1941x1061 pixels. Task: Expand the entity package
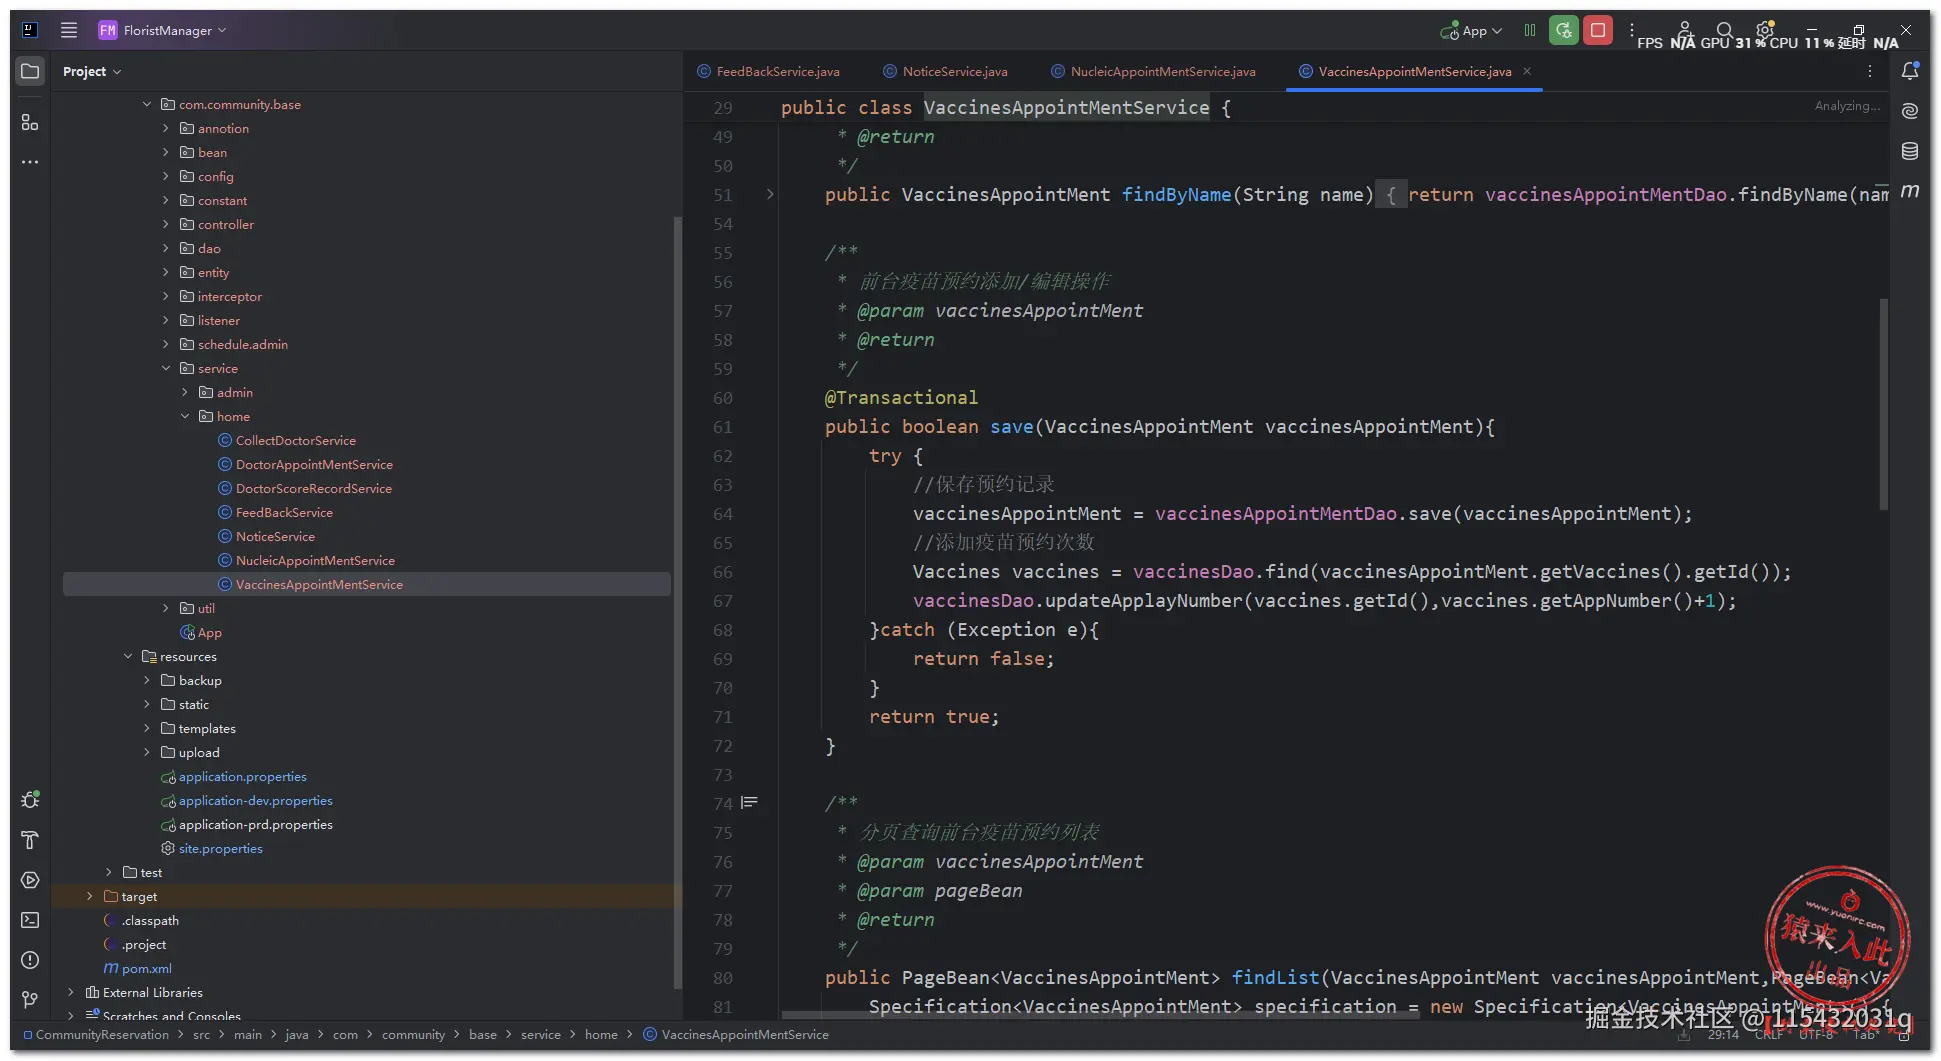coord(166,272)
